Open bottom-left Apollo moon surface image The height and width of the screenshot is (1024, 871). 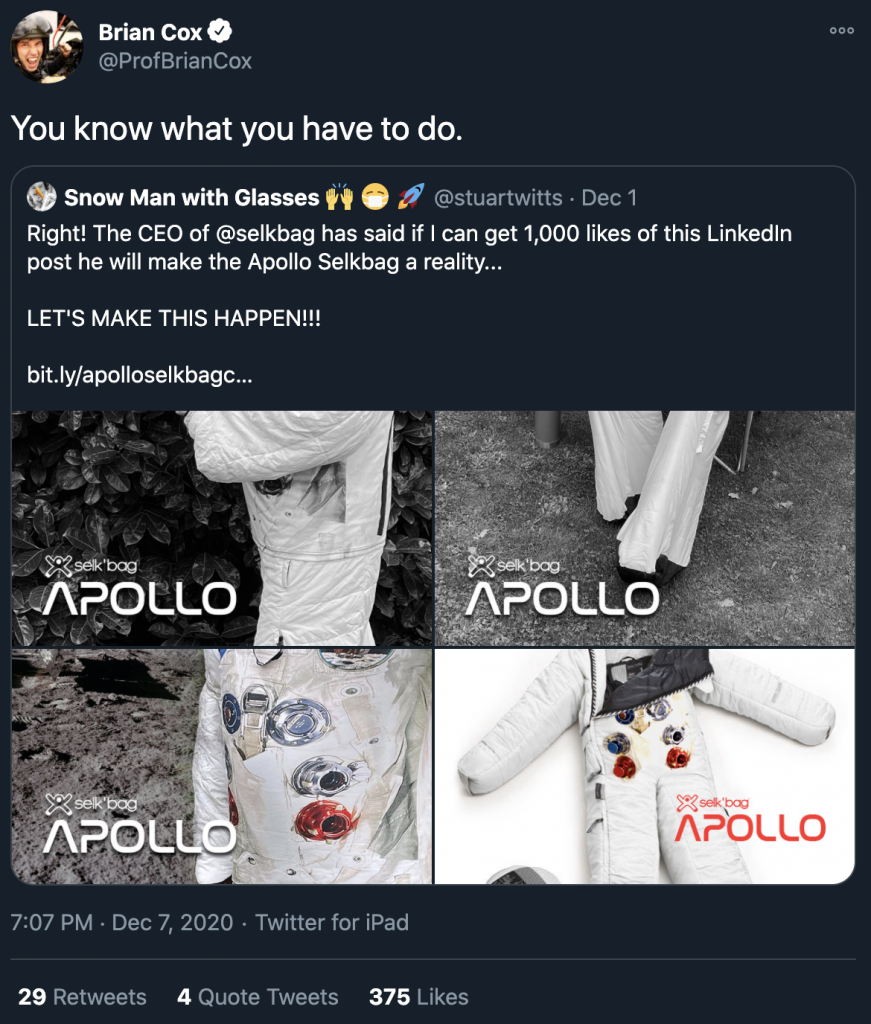[222, 767]
